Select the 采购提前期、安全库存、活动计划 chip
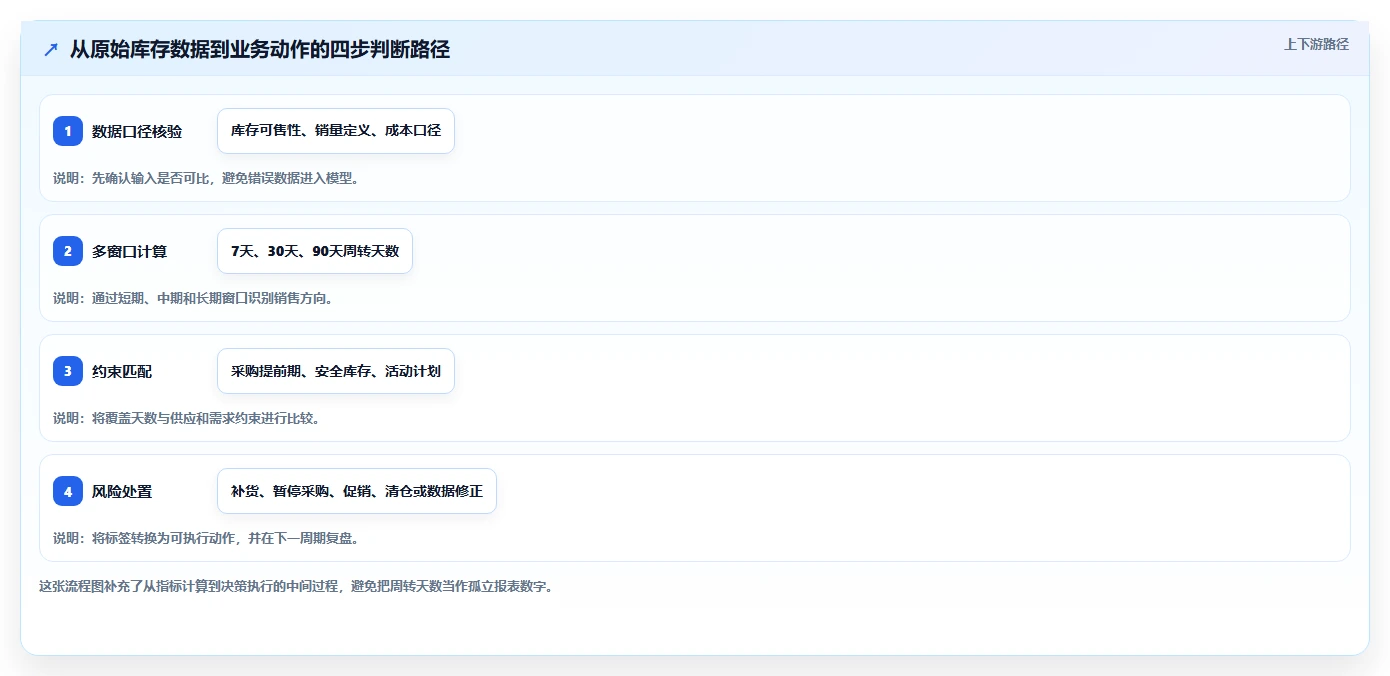 (336, 371)
